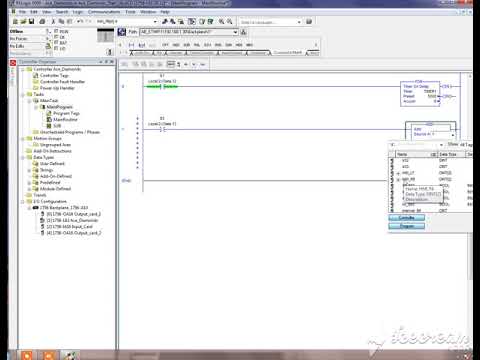480x360 pixels.
Task: Click the Find Next binoculars icon
Action: pos(173,21)
